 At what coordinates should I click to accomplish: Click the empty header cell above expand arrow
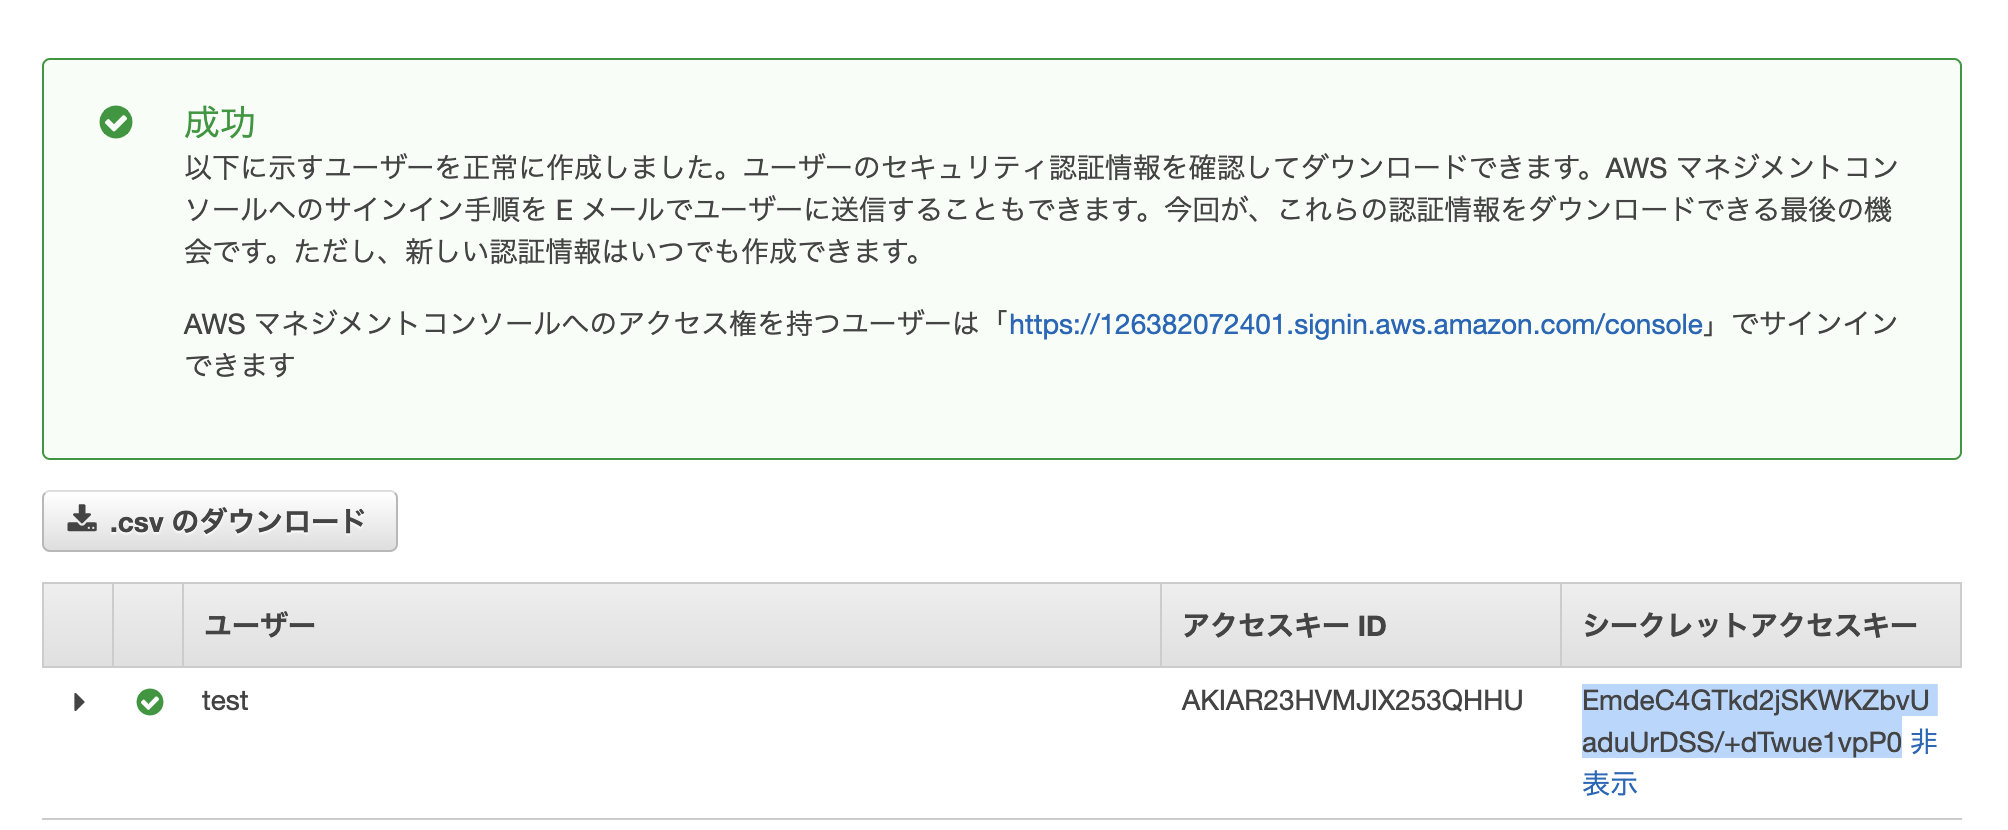coord(78,626)
